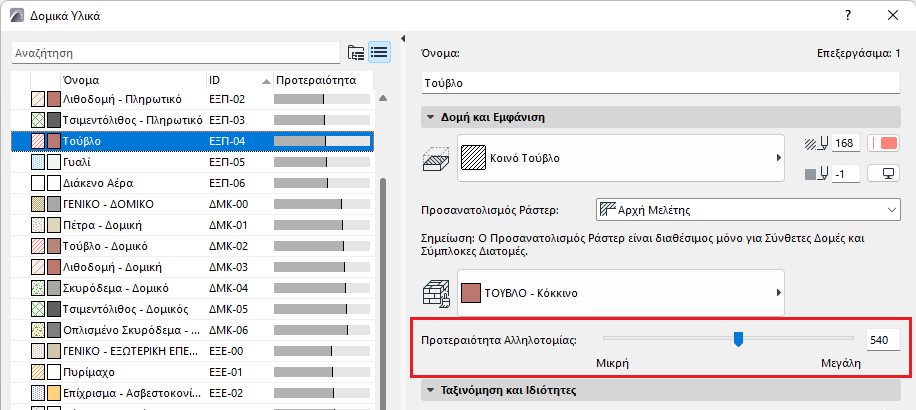The width and height of the screenshot is (916, 410).
Task: Switch to folder view of materials
Action: 355,52
